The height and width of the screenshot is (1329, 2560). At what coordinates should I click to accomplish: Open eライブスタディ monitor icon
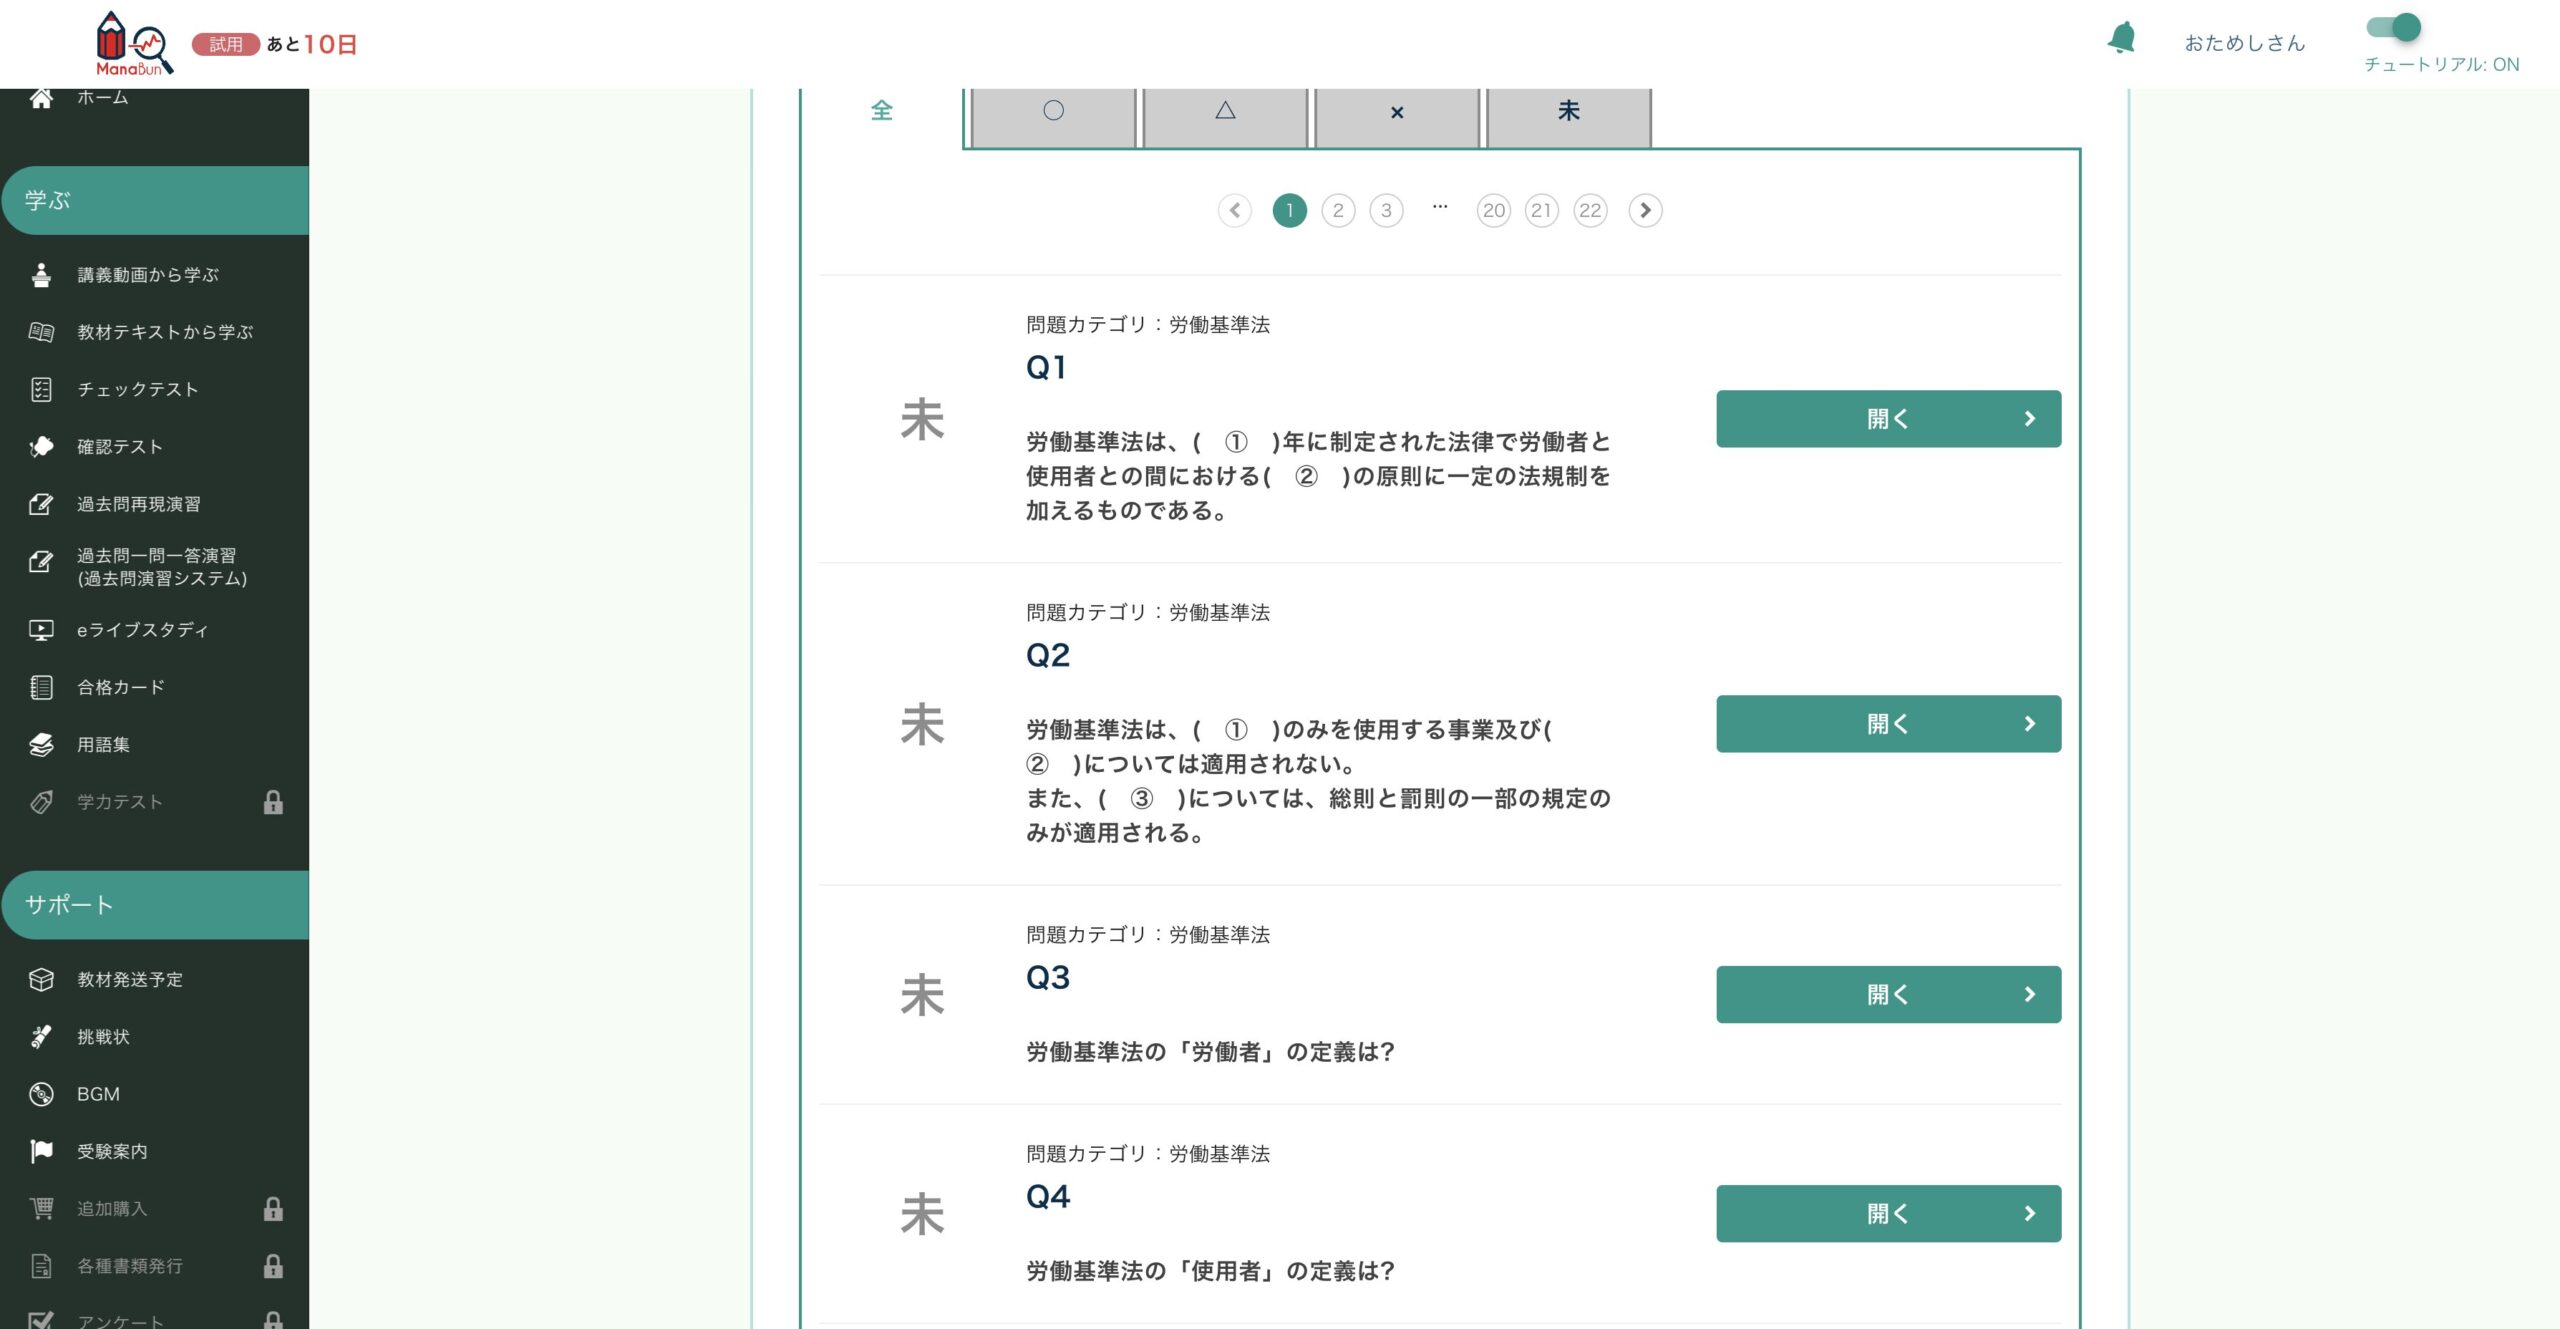click(41, 630)
